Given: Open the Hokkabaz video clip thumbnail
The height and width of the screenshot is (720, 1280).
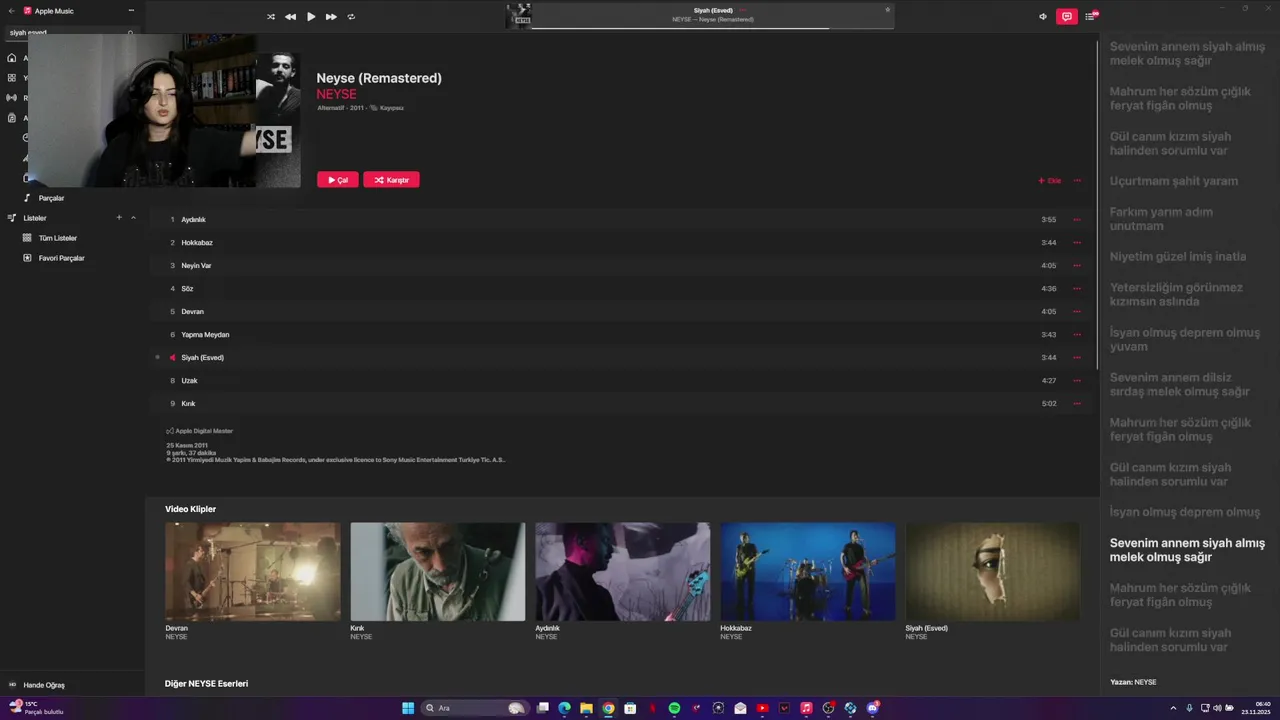Looking at the screenshot, I should (808, 571).
